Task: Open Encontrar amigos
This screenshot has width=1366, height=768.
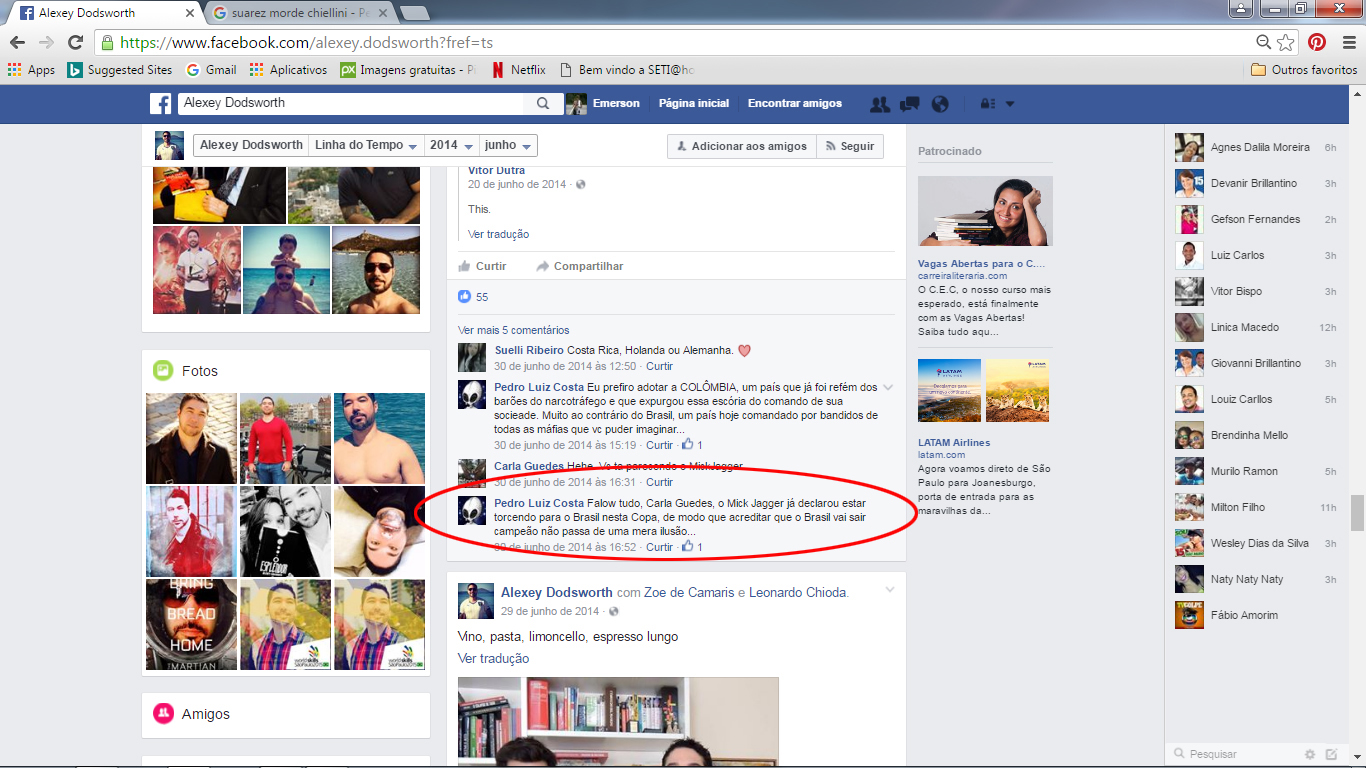Action: click(x=795, y=103)
